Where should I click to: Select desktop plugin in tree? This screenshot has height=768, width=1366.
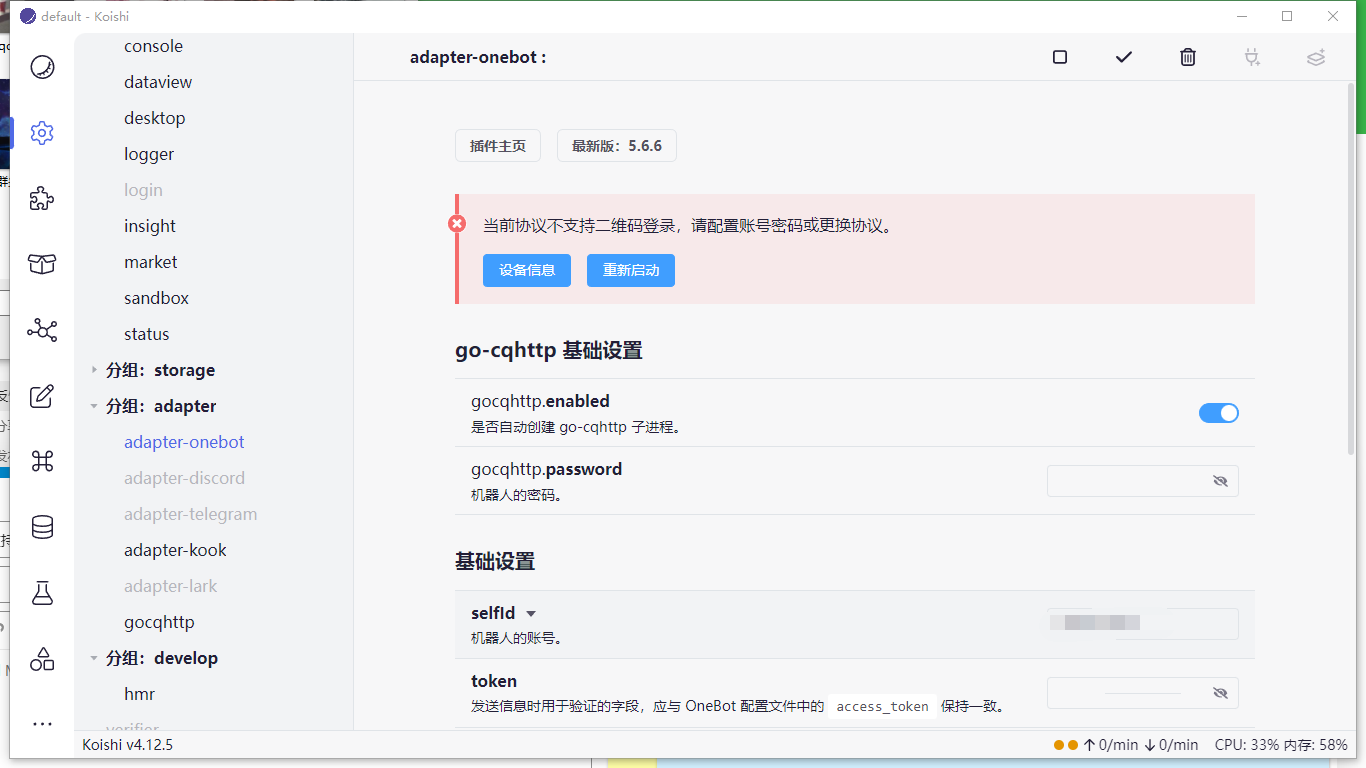point(154,118)
